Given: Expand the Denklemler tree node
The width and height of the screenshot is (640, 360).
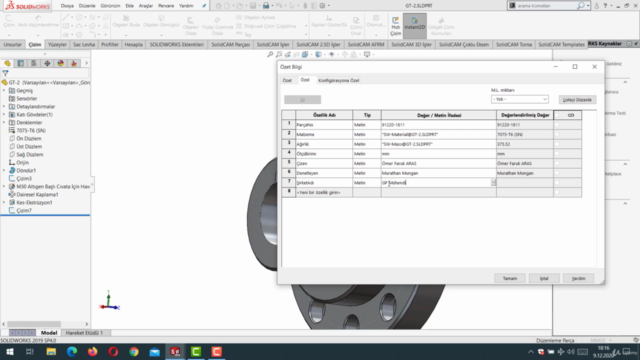Looking at the screenshot, I should [x=4, y=122].
